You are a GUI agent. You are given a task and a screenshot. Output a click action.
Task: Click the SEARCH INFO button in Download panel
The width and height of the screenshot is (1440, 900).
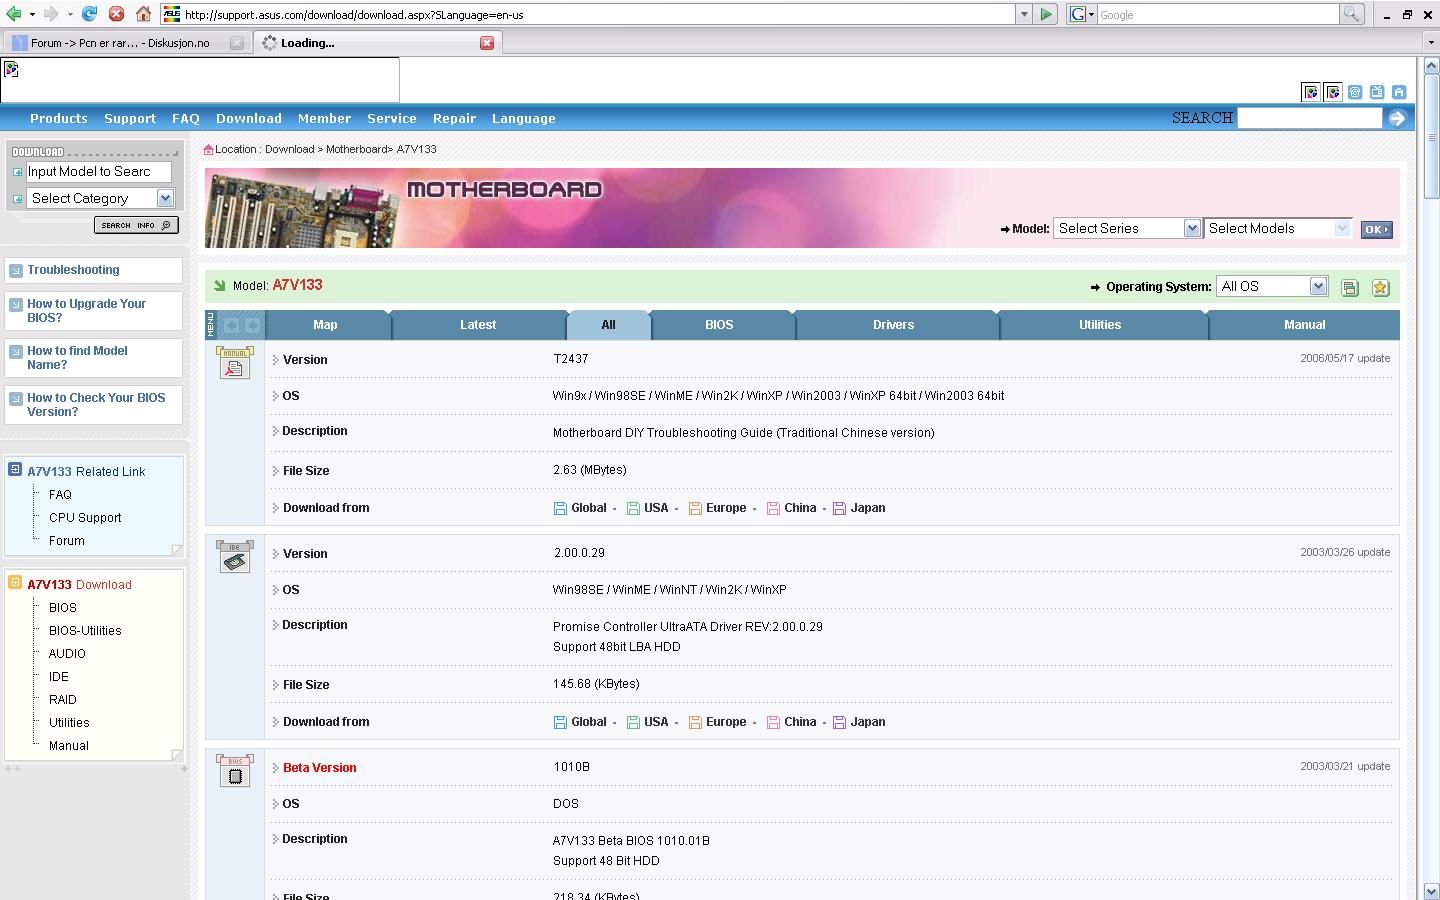pos(136,225)
